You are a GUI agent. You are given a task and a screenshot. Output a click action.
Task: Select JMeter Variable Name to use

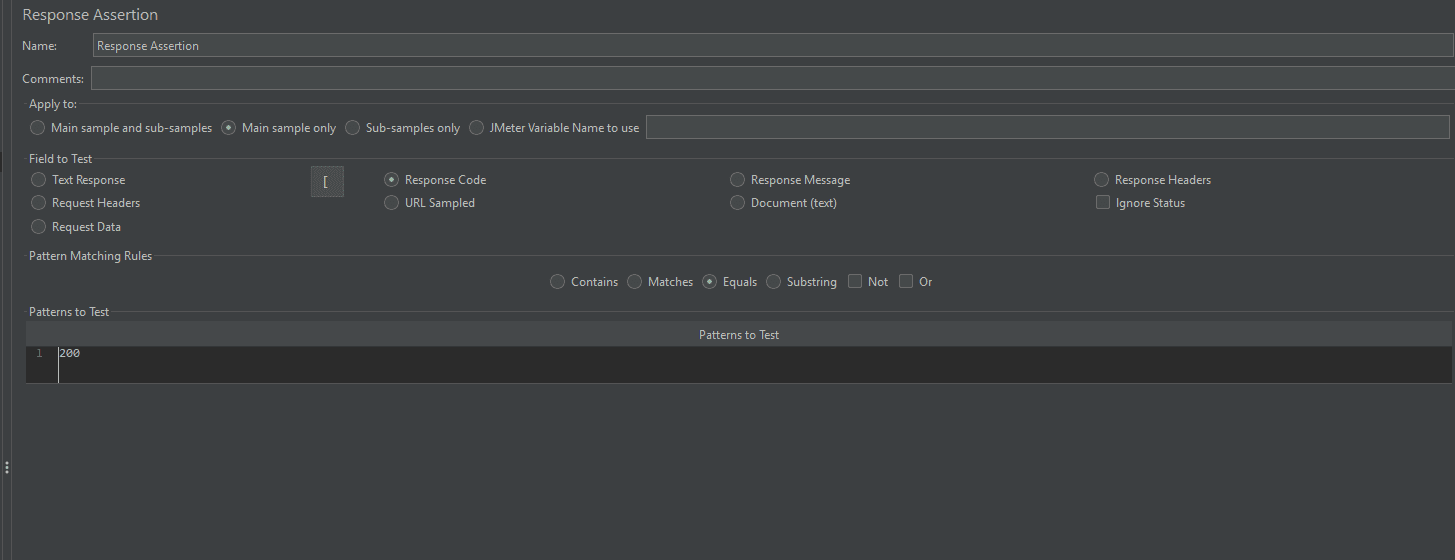[x=477, y=128]
